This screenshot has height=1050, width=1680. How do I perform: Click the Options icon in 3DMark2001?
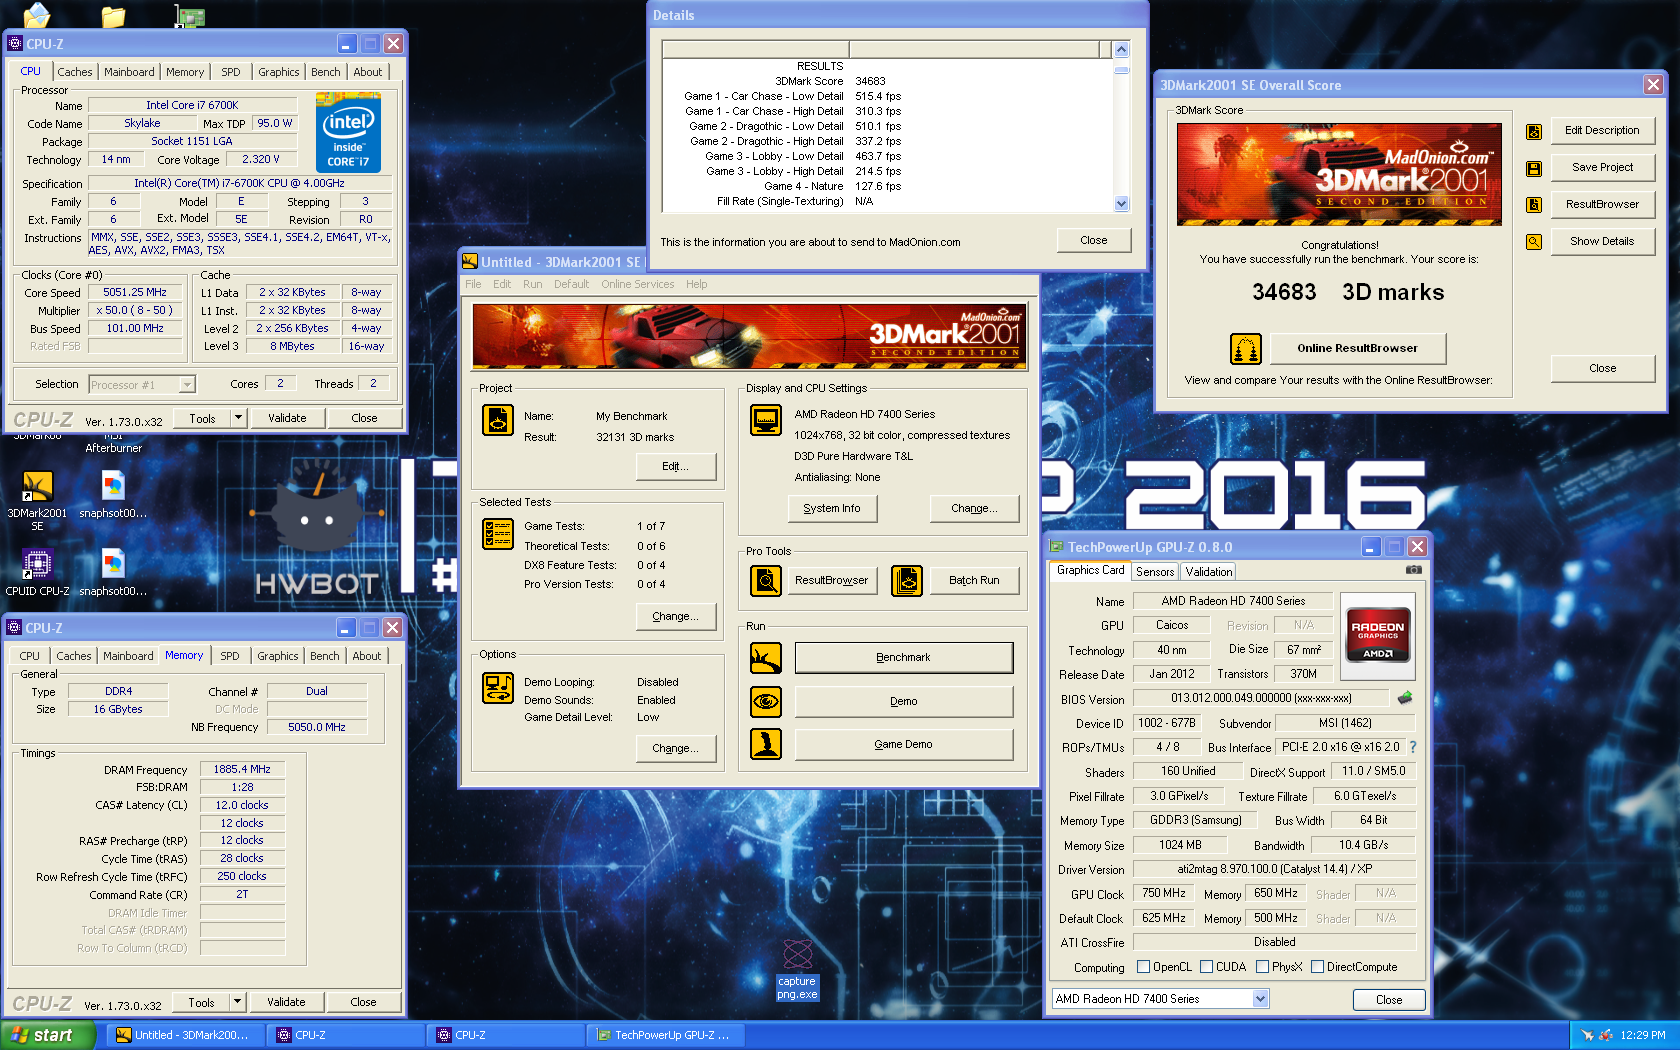click(497, 688)
